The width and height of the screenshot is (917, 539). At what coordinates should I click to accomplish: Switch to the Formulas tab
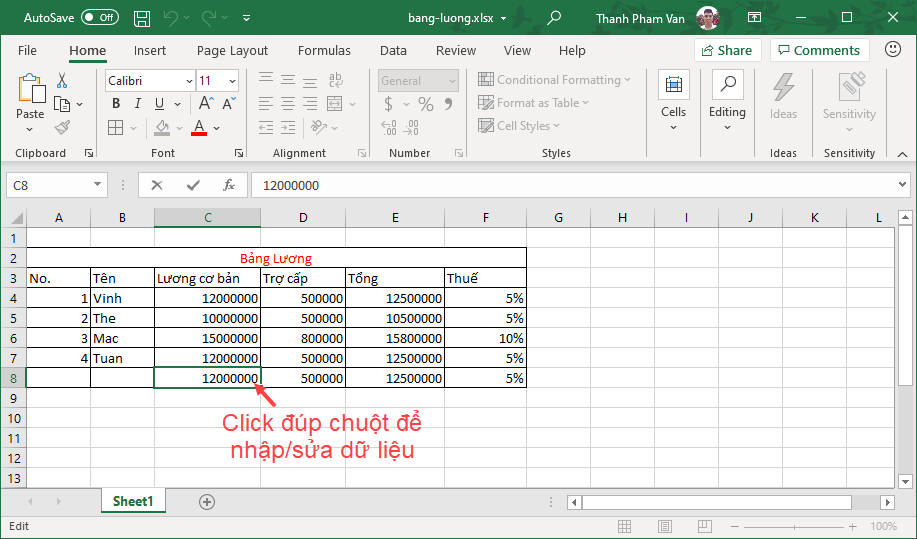(324, 50)
